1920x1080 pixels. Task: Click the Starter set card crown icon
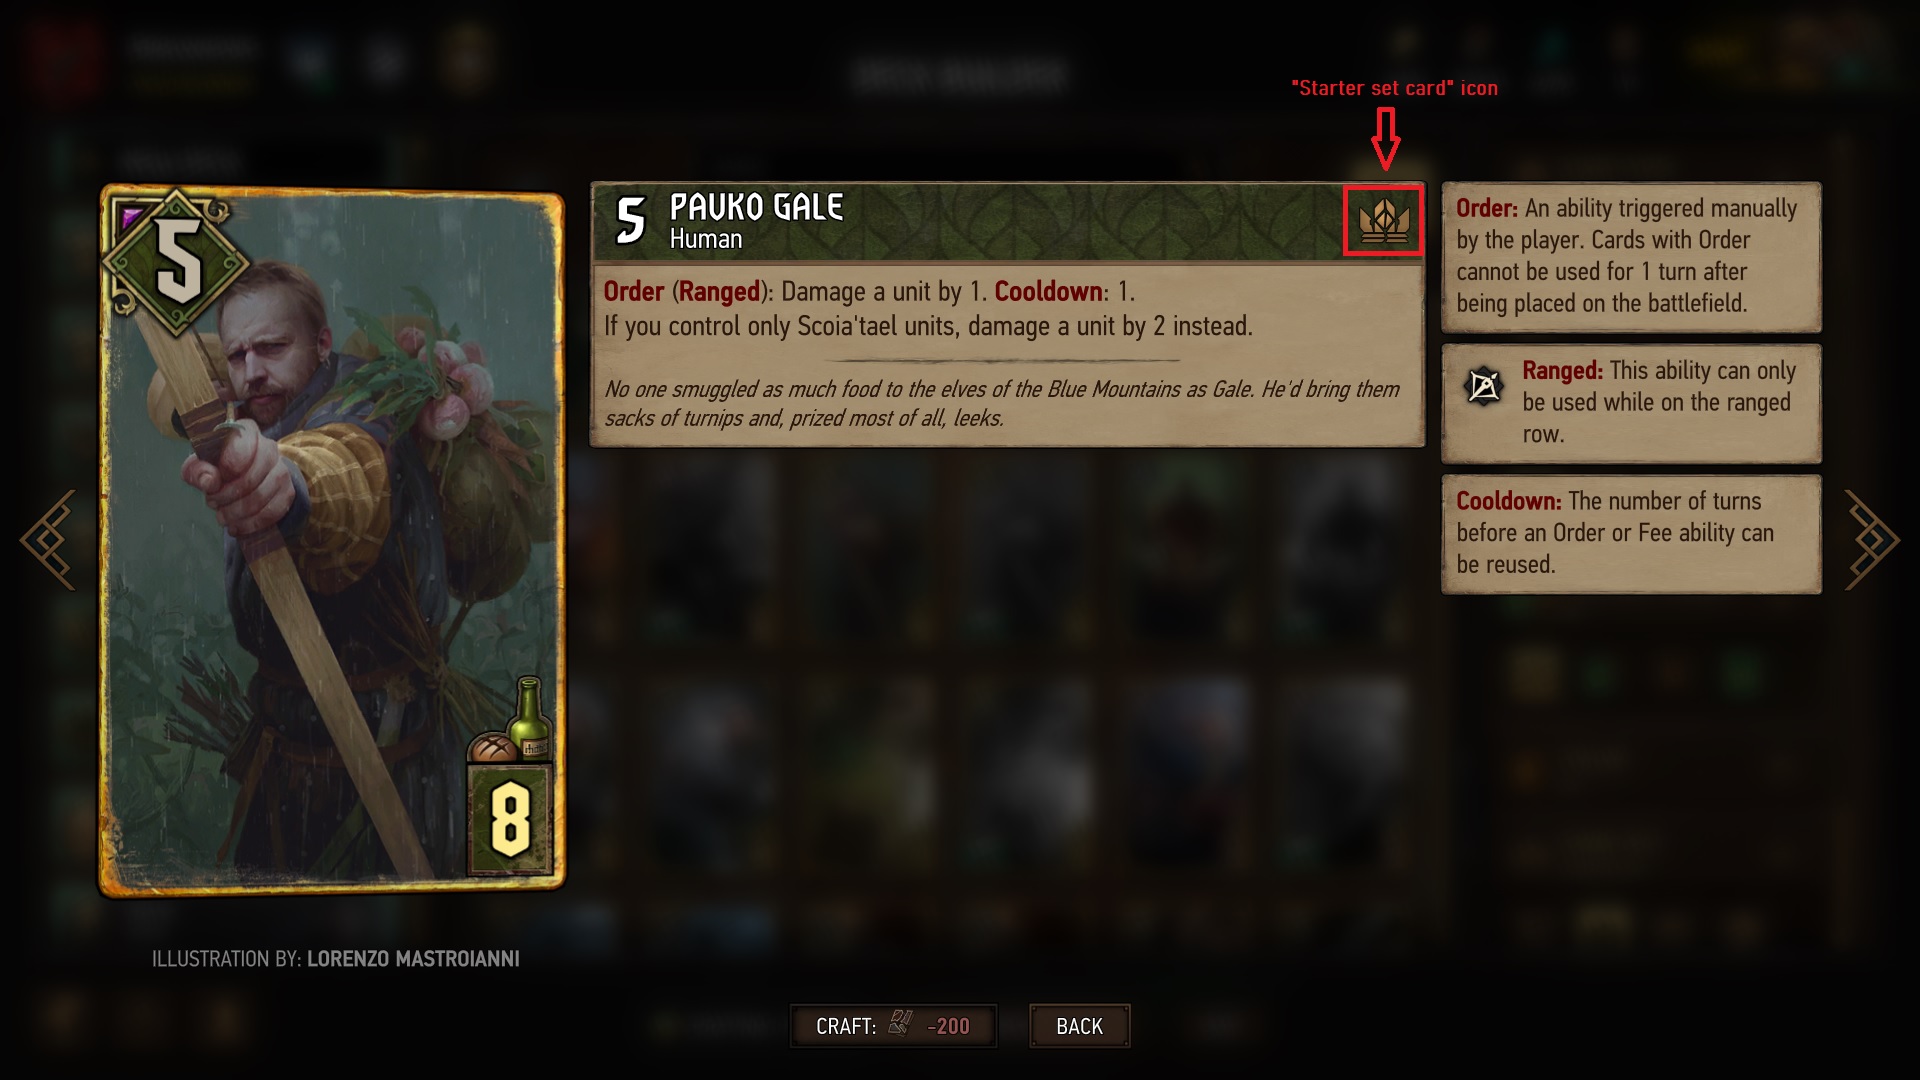(x=1383, y=220)
